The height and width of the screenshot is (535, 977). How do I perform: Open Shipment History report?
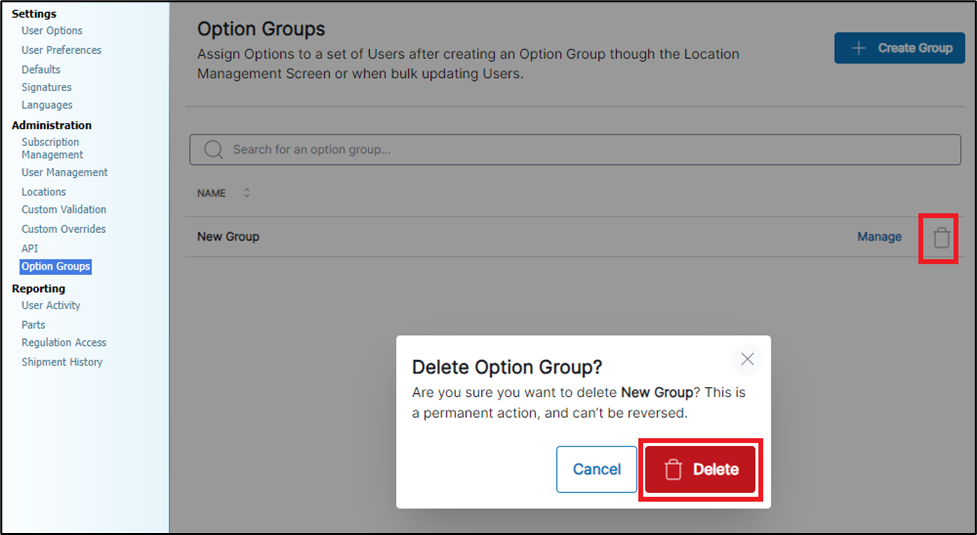62,362
